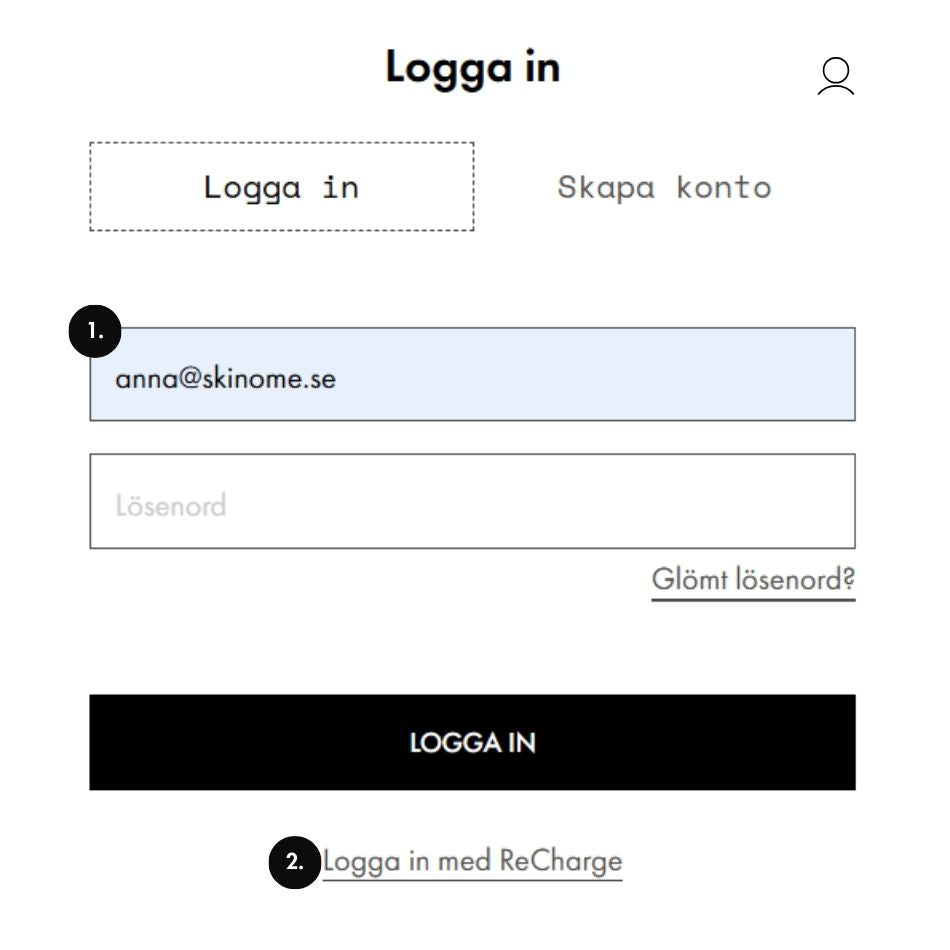Viewport: 950px width, 950px height.
Task: Click the numbered badge 2 marker
Action: 295,861
